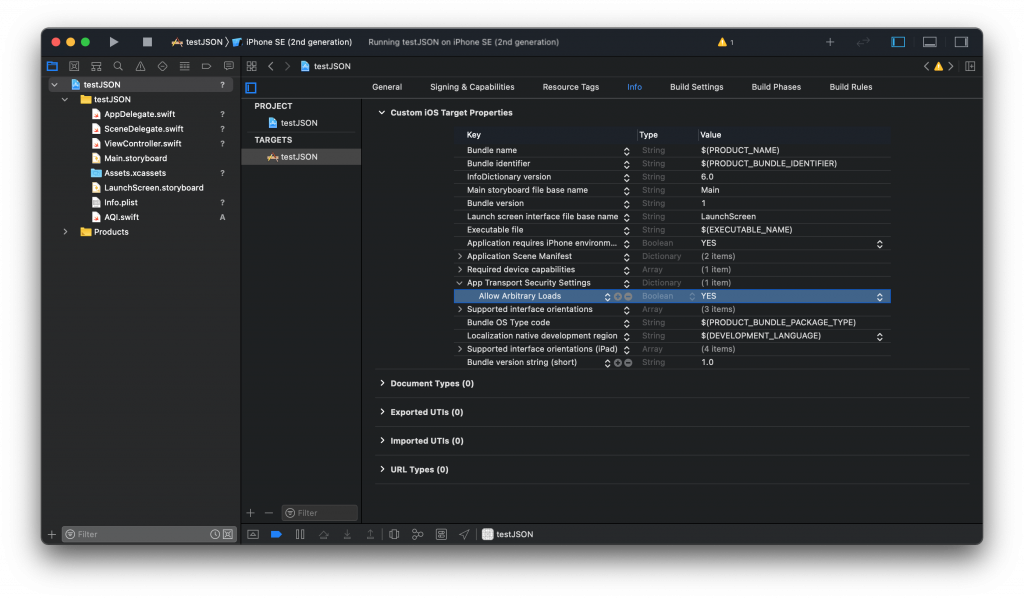Open the Test navigator diamond icon

click(163, 66)
